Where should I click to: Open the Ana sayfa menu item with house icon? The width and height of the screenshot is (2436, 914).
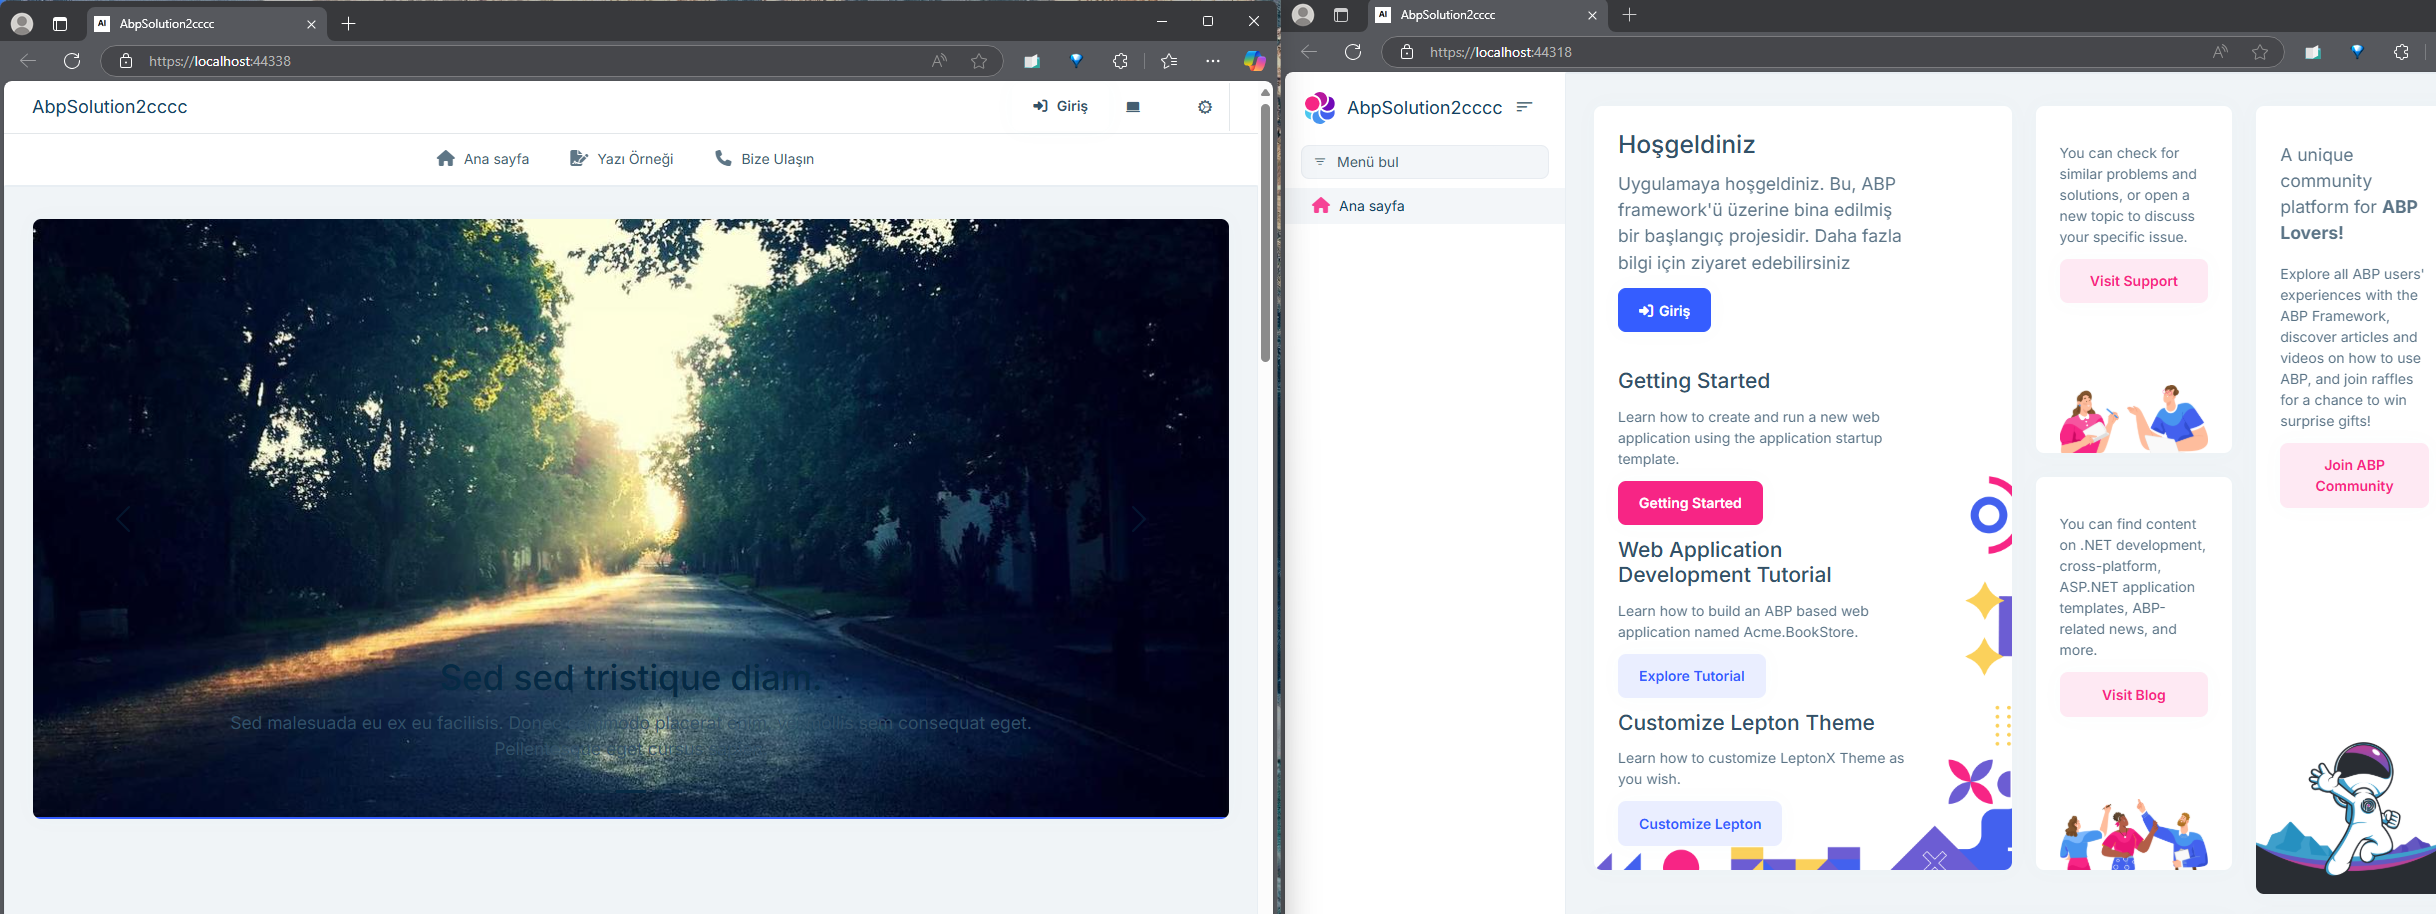483,159
